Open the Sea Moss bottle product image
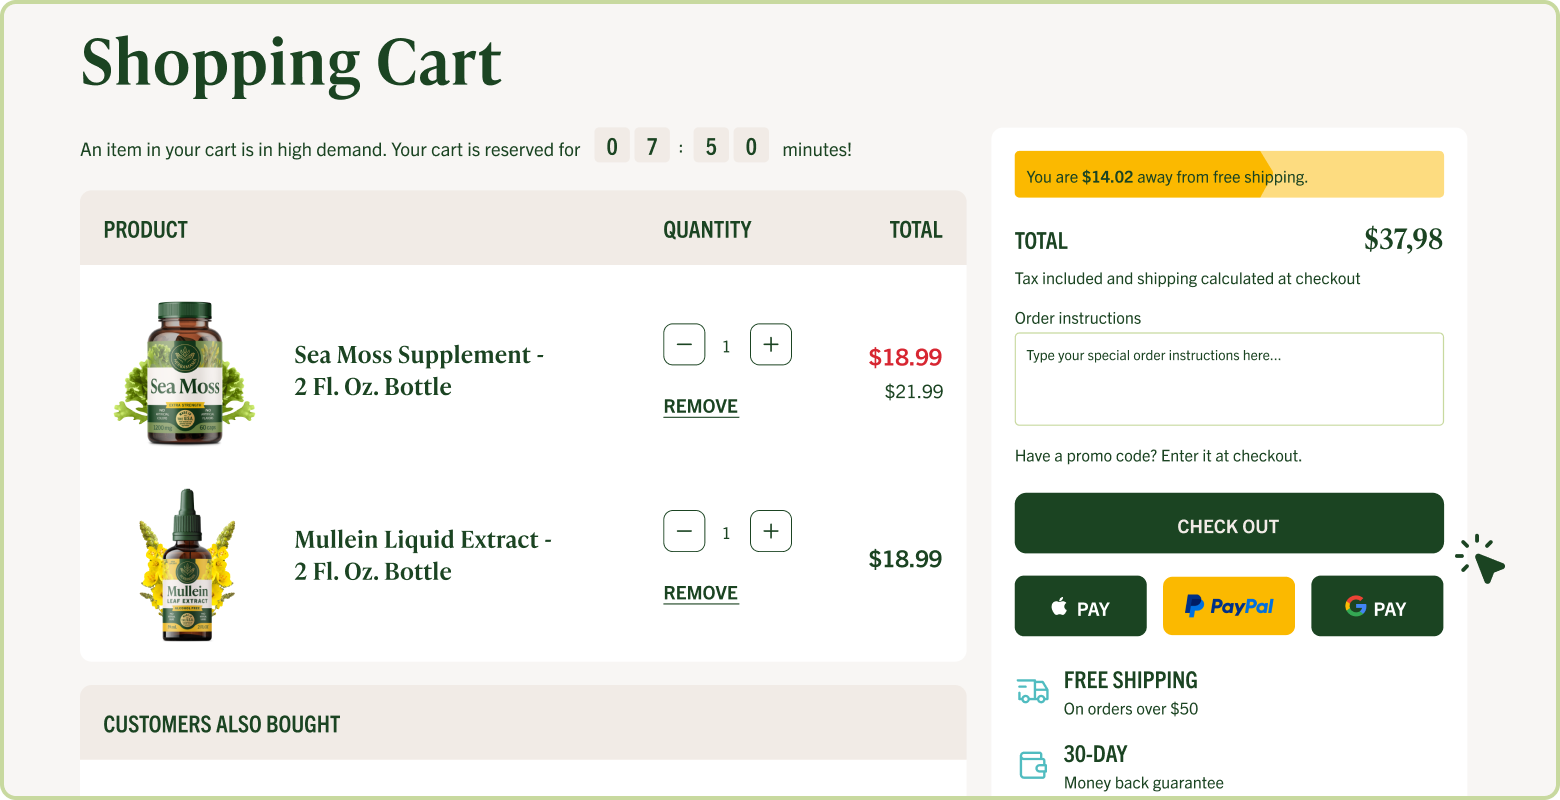Image resolution: width=1560 pixels, height=800 pixels. [x=184, y=373]
